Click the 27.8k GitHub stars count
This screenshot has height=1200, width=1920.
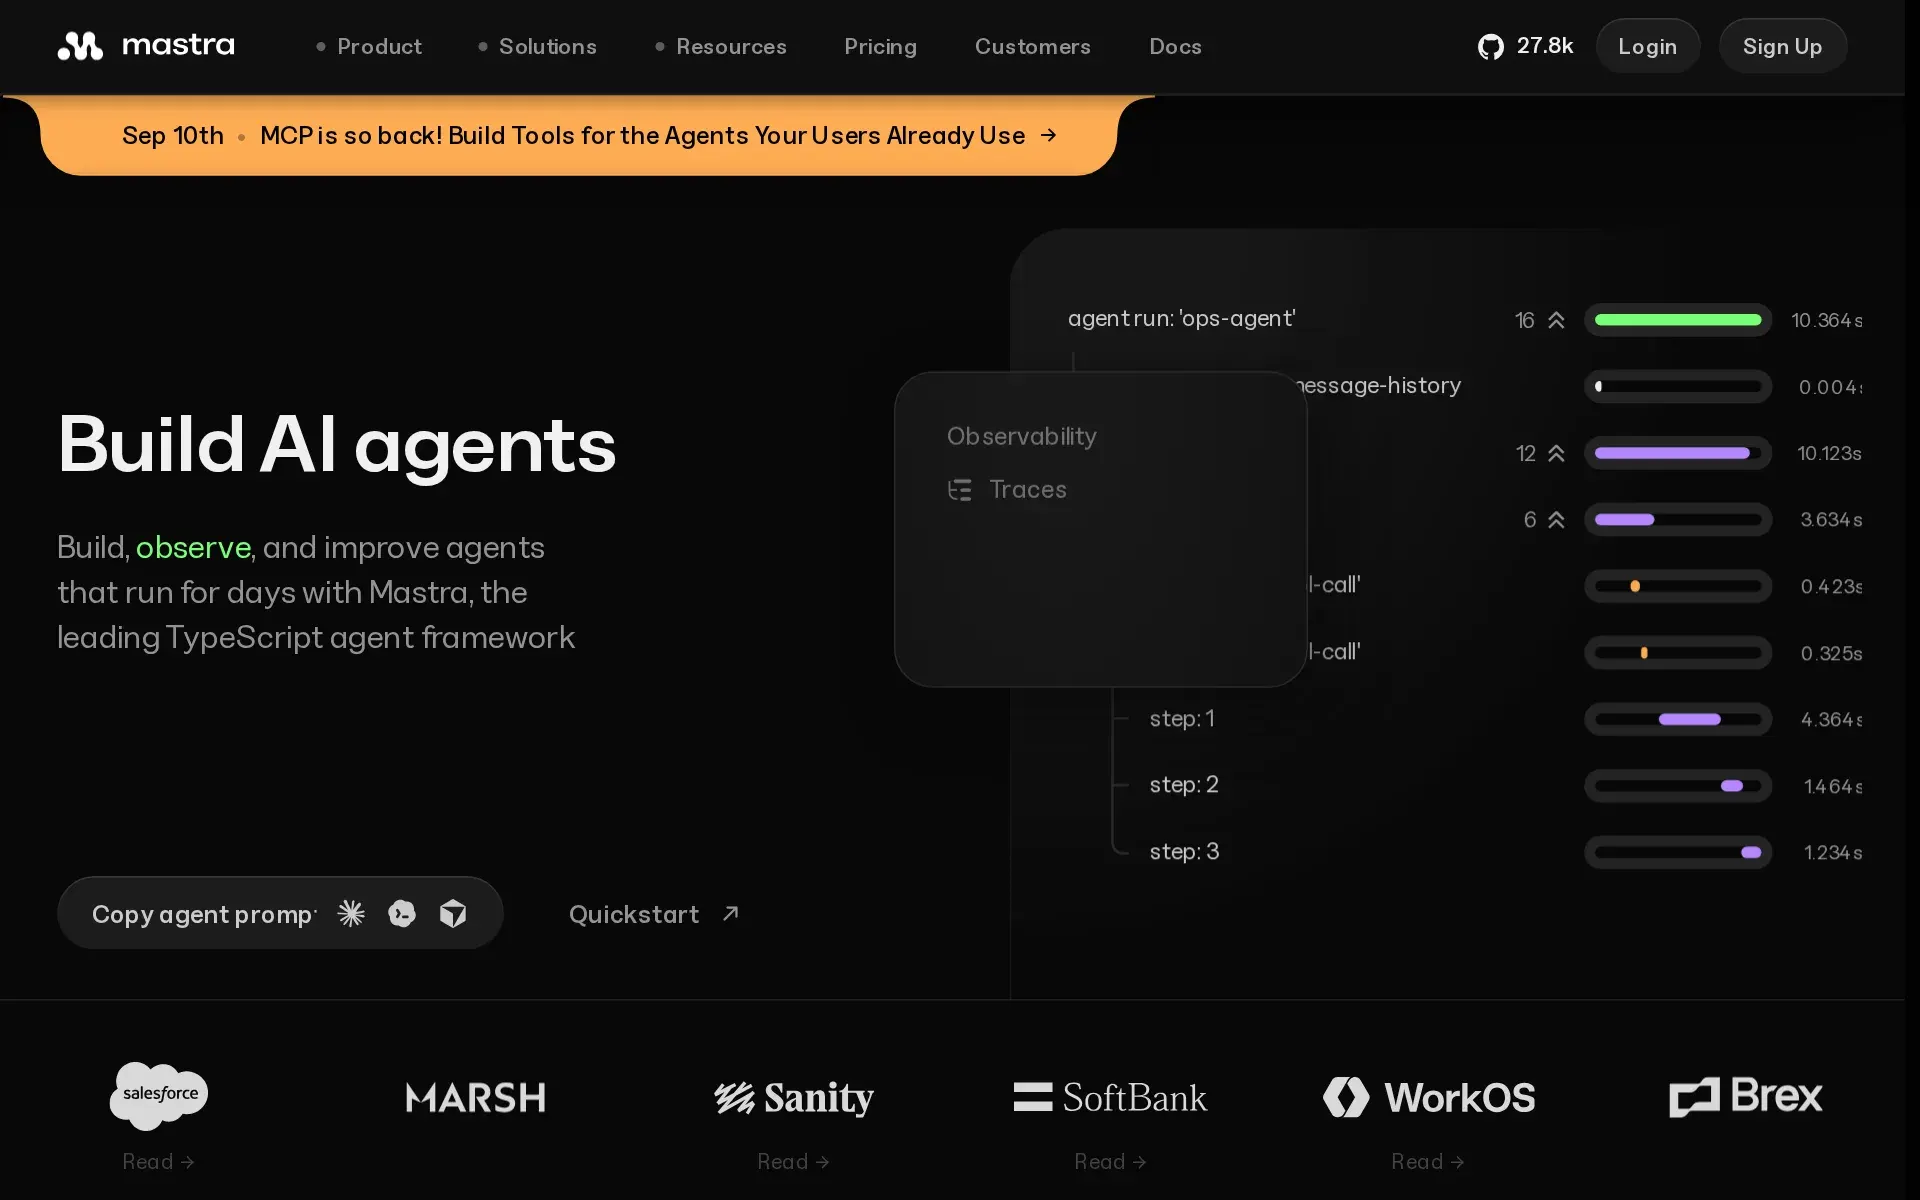[x=1545, y=46]
